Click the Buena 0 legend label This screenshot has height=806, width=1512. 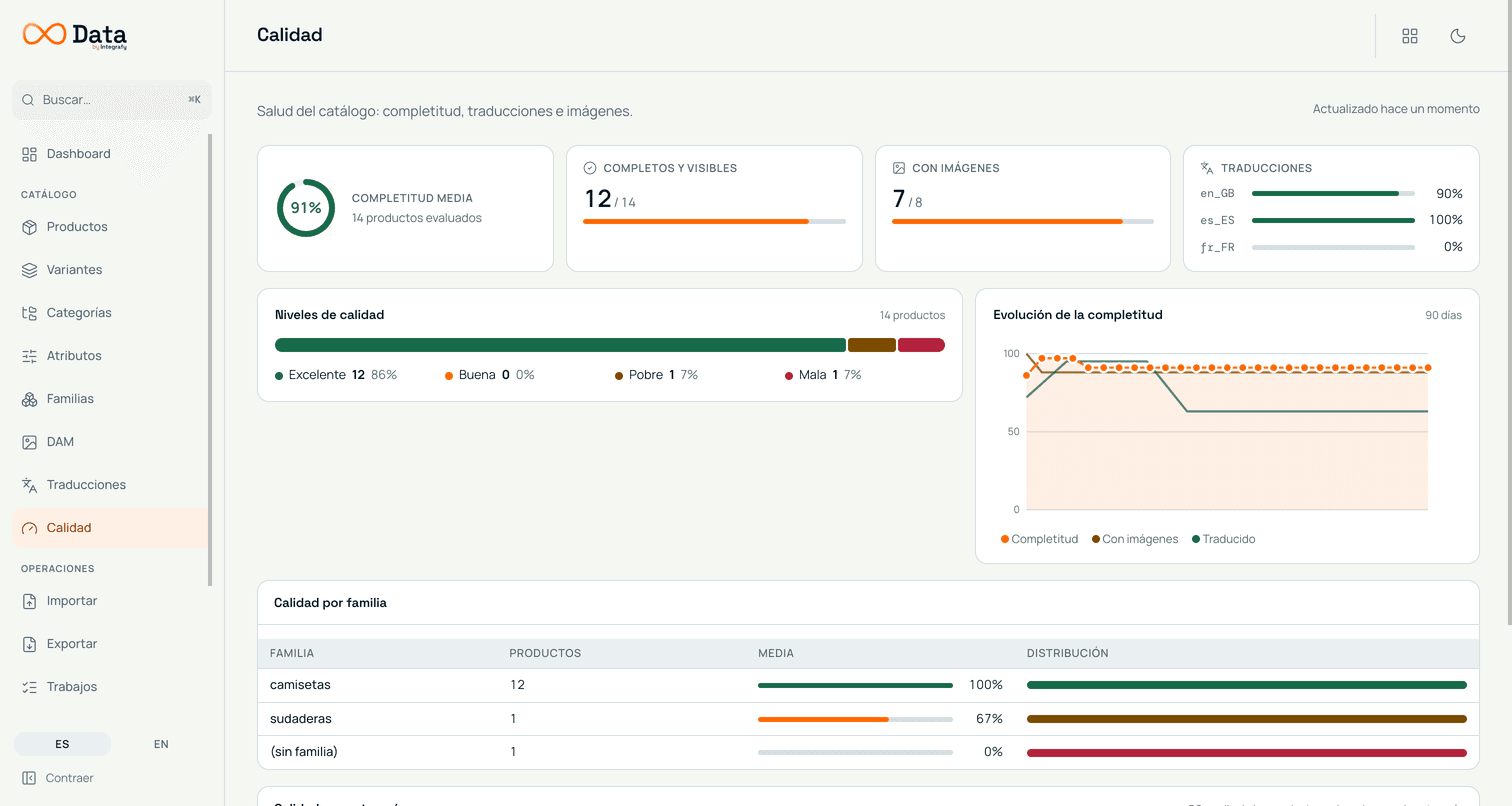coord(490,375)
